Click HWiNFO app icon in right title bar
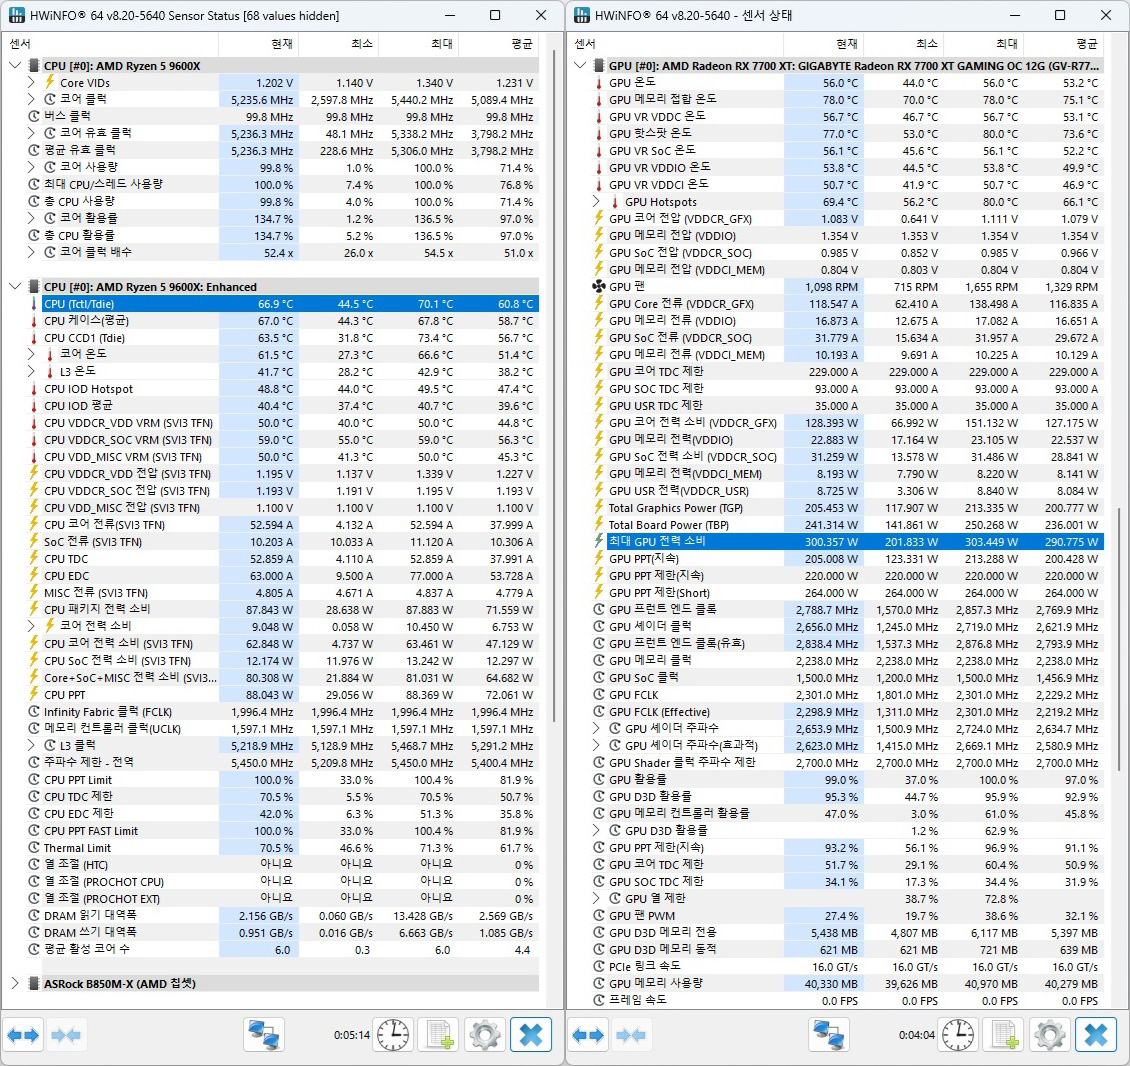 tap(582, 15)
